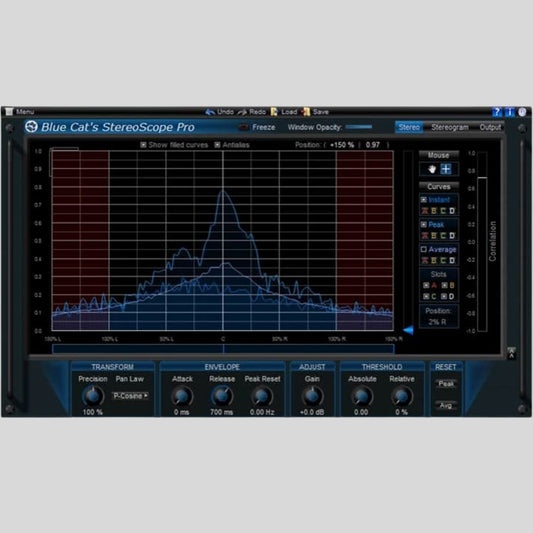Click the Curves section header
Screen dimensions: 533x533
click(439, 187)
